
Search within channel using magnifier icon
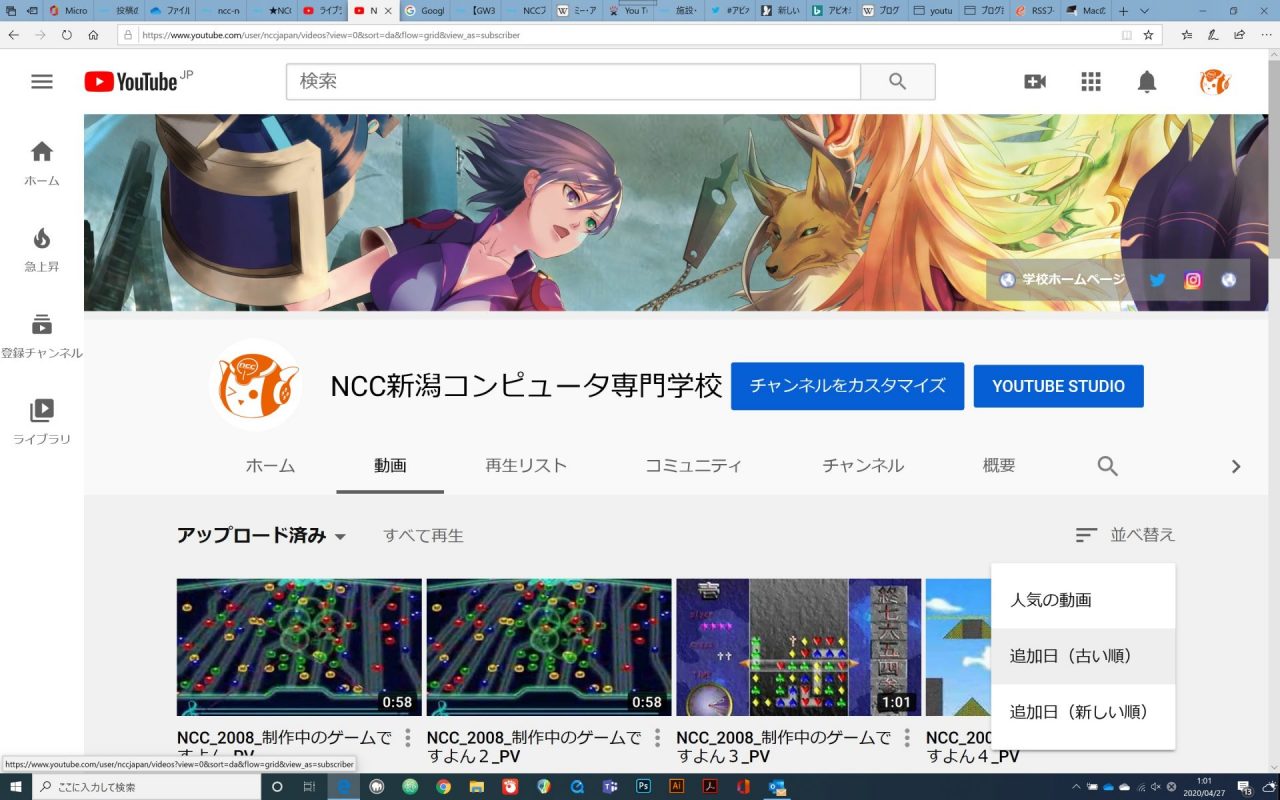pyautogui.click(x=1107, y=466)
